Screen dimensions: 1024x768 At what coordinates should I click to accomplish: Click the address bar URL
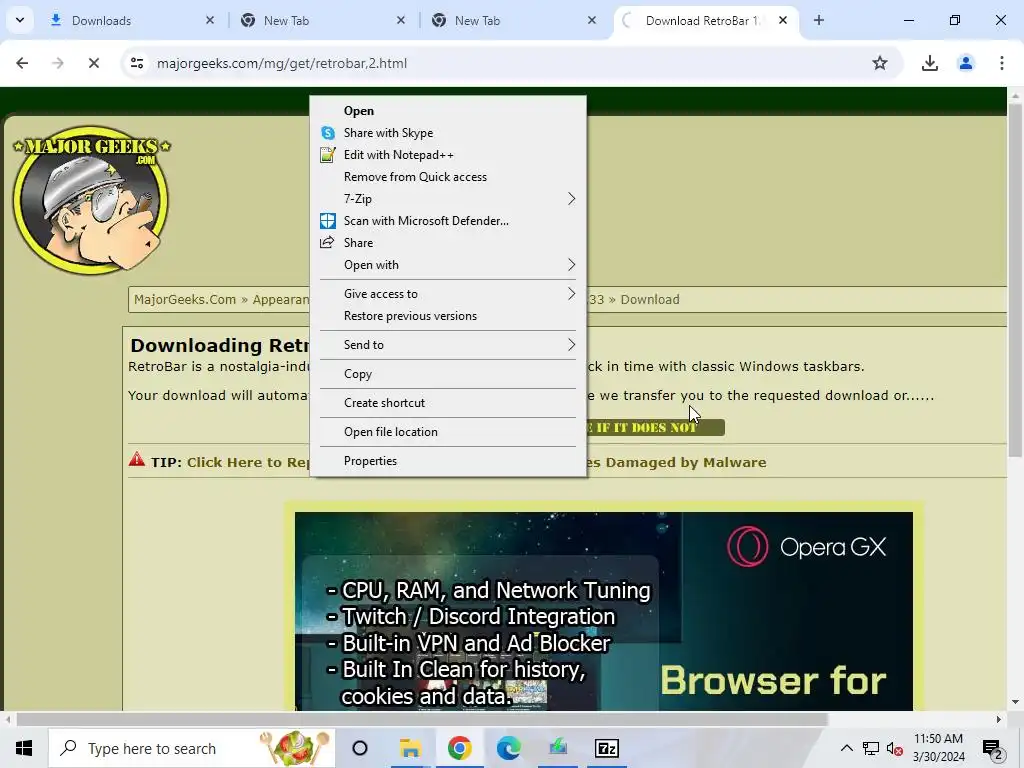pos(281,63)
